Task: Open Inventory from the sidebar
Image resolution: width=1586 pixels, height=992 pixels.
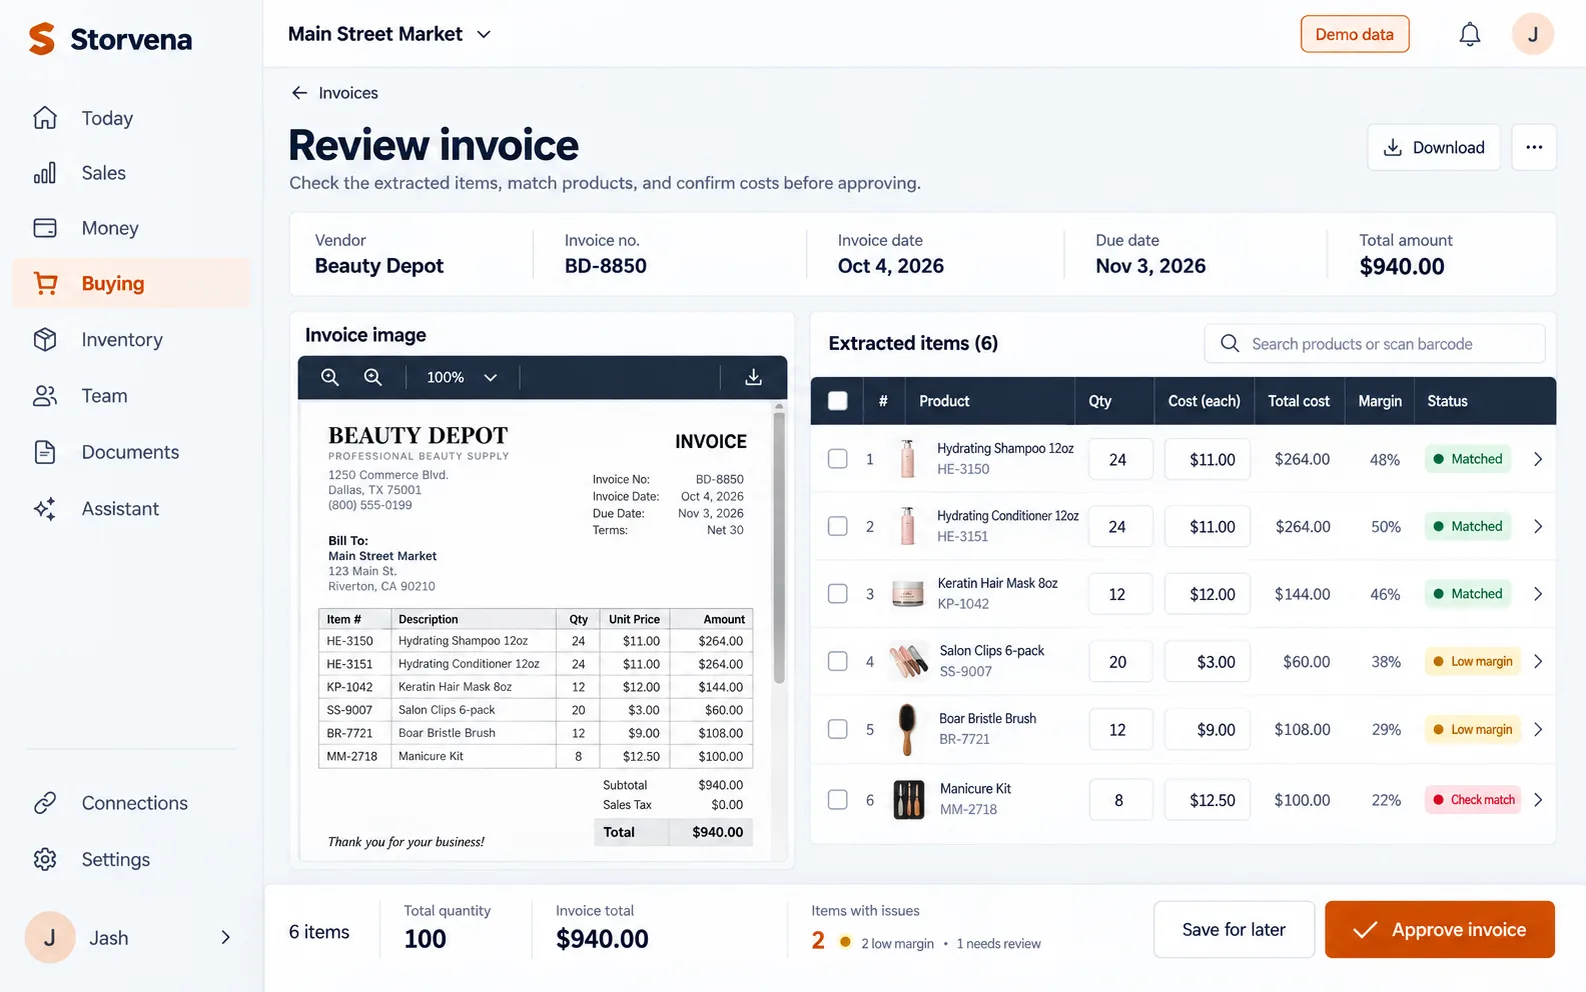Action: [130, 340]
